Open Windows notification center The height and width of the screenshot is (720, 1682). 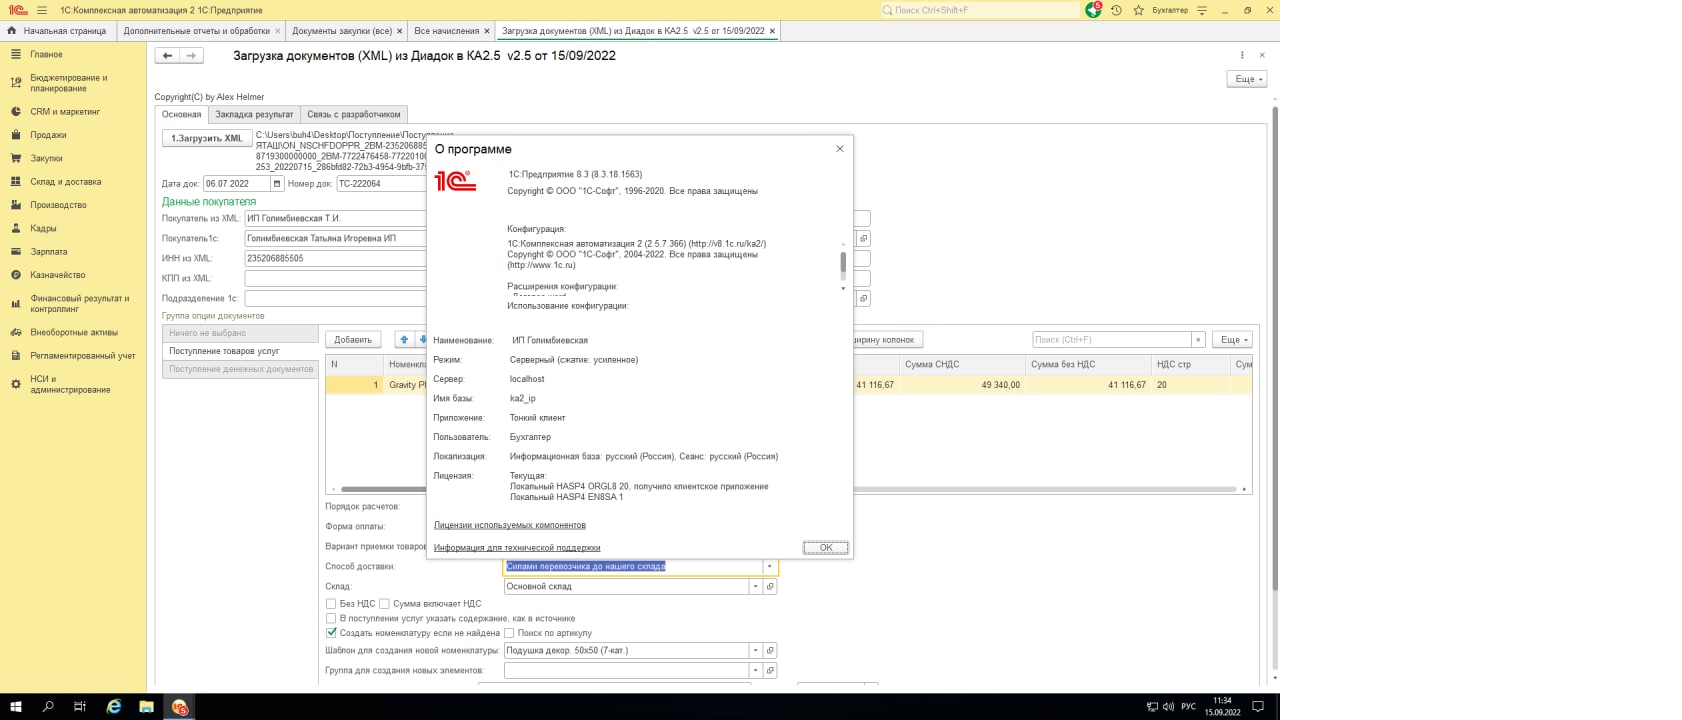point(1258,707)
